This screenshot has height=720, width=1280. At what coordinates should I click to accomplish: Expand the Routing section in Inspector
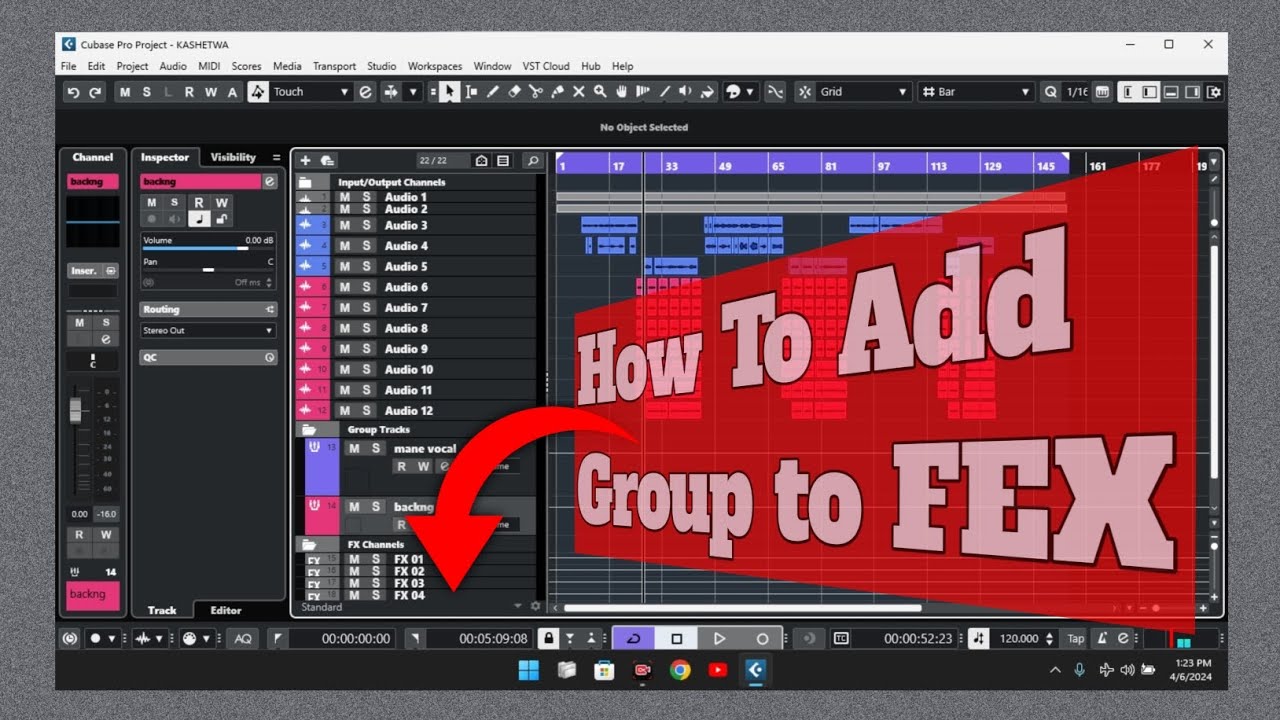(x=208, y=309)
